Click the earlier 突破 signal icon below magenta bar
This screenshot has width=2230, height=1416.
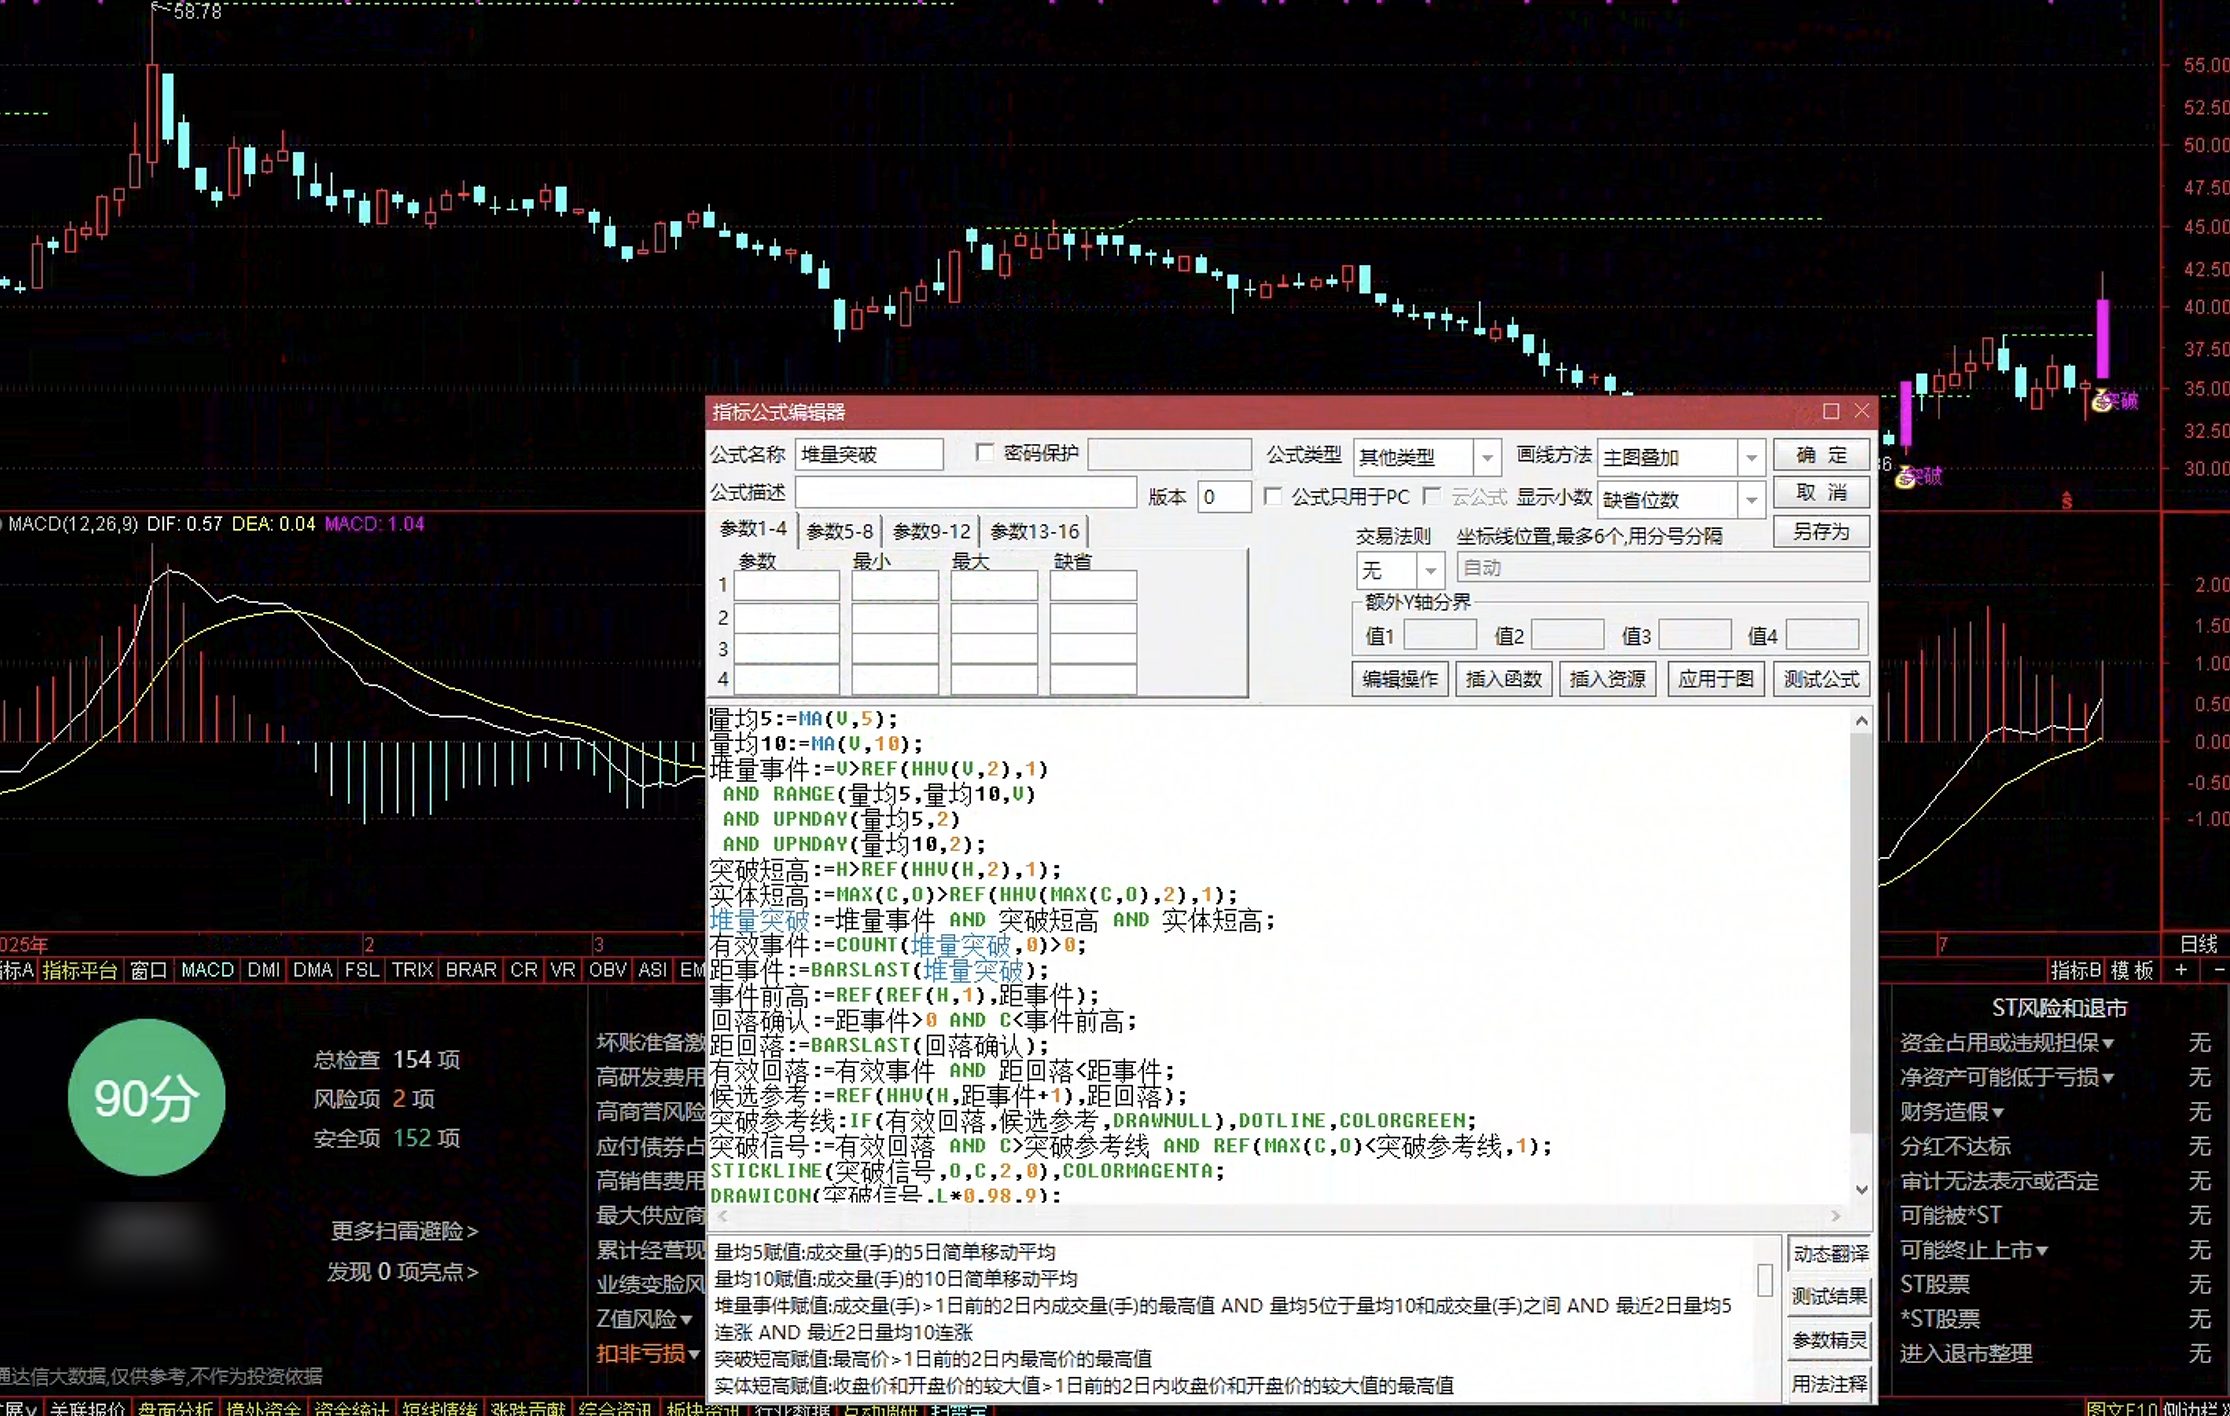[x=1905, y=477]
